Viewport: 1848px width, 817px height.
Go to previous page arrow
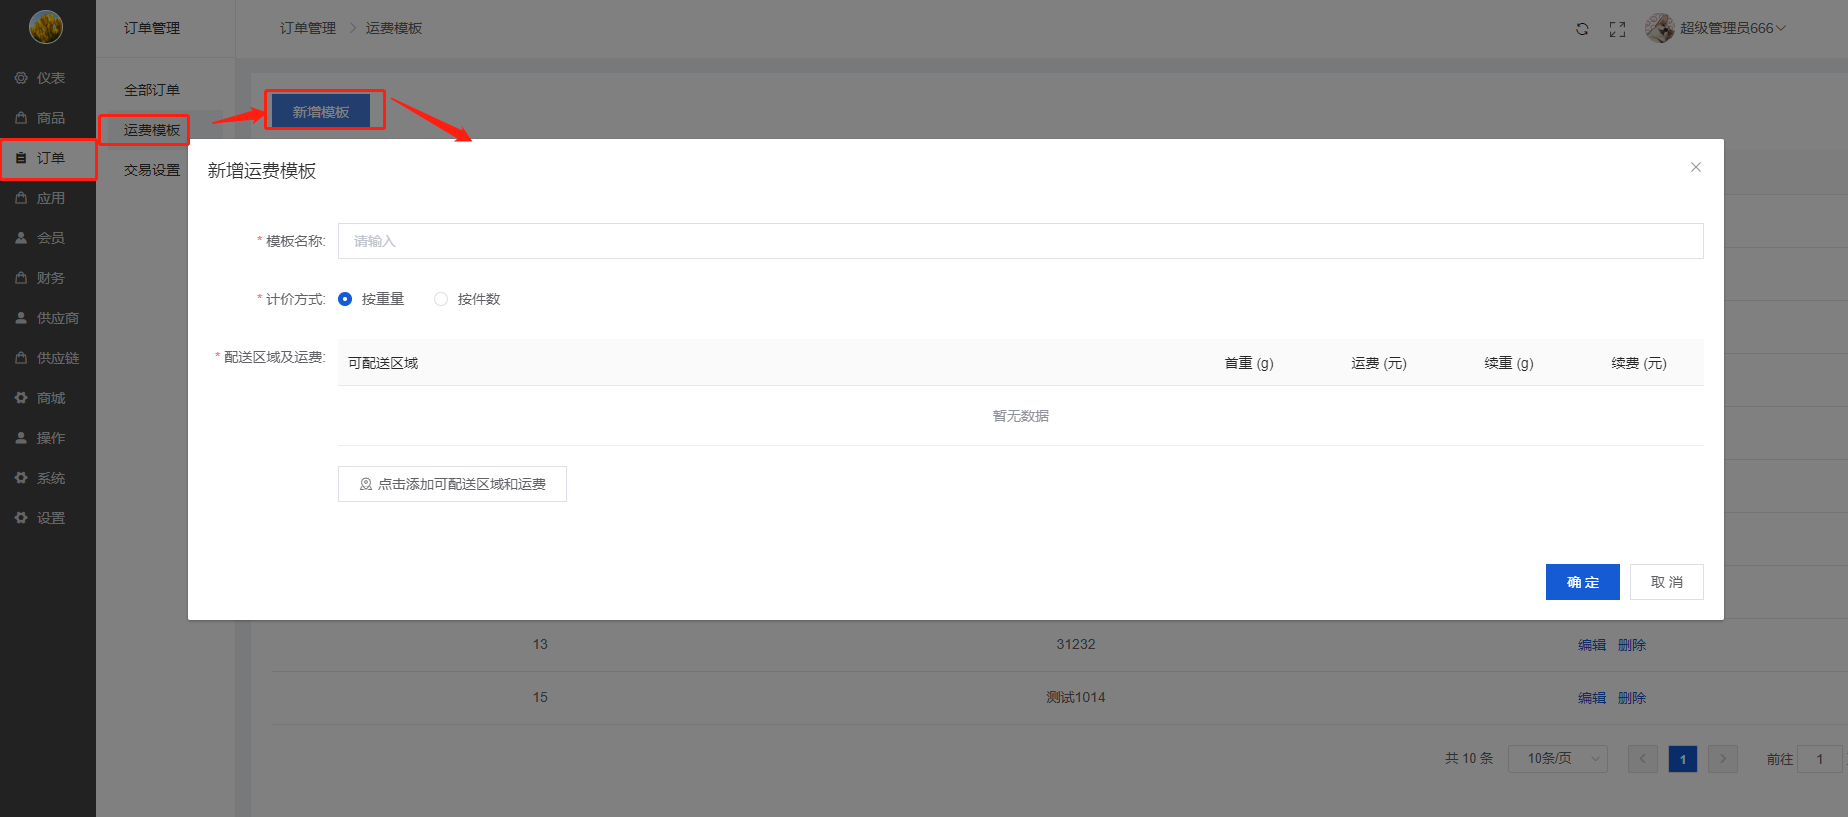(x=1643, y=759)
